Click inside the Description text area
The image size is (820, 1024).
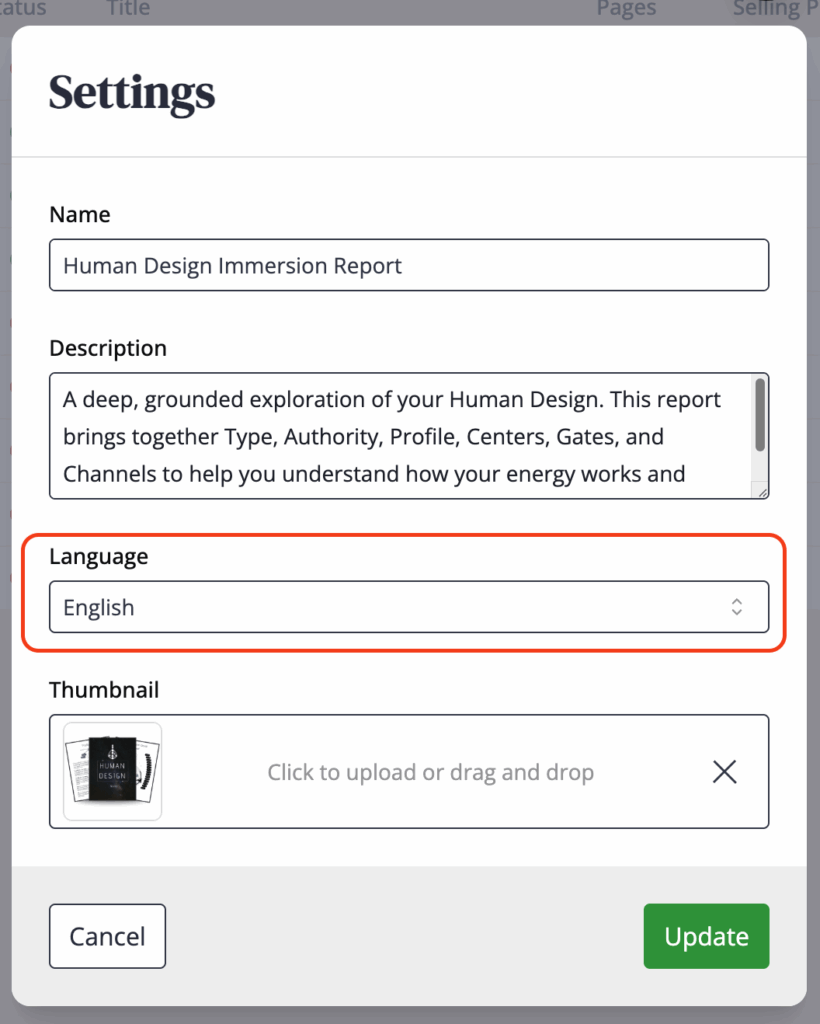[400, 436]
